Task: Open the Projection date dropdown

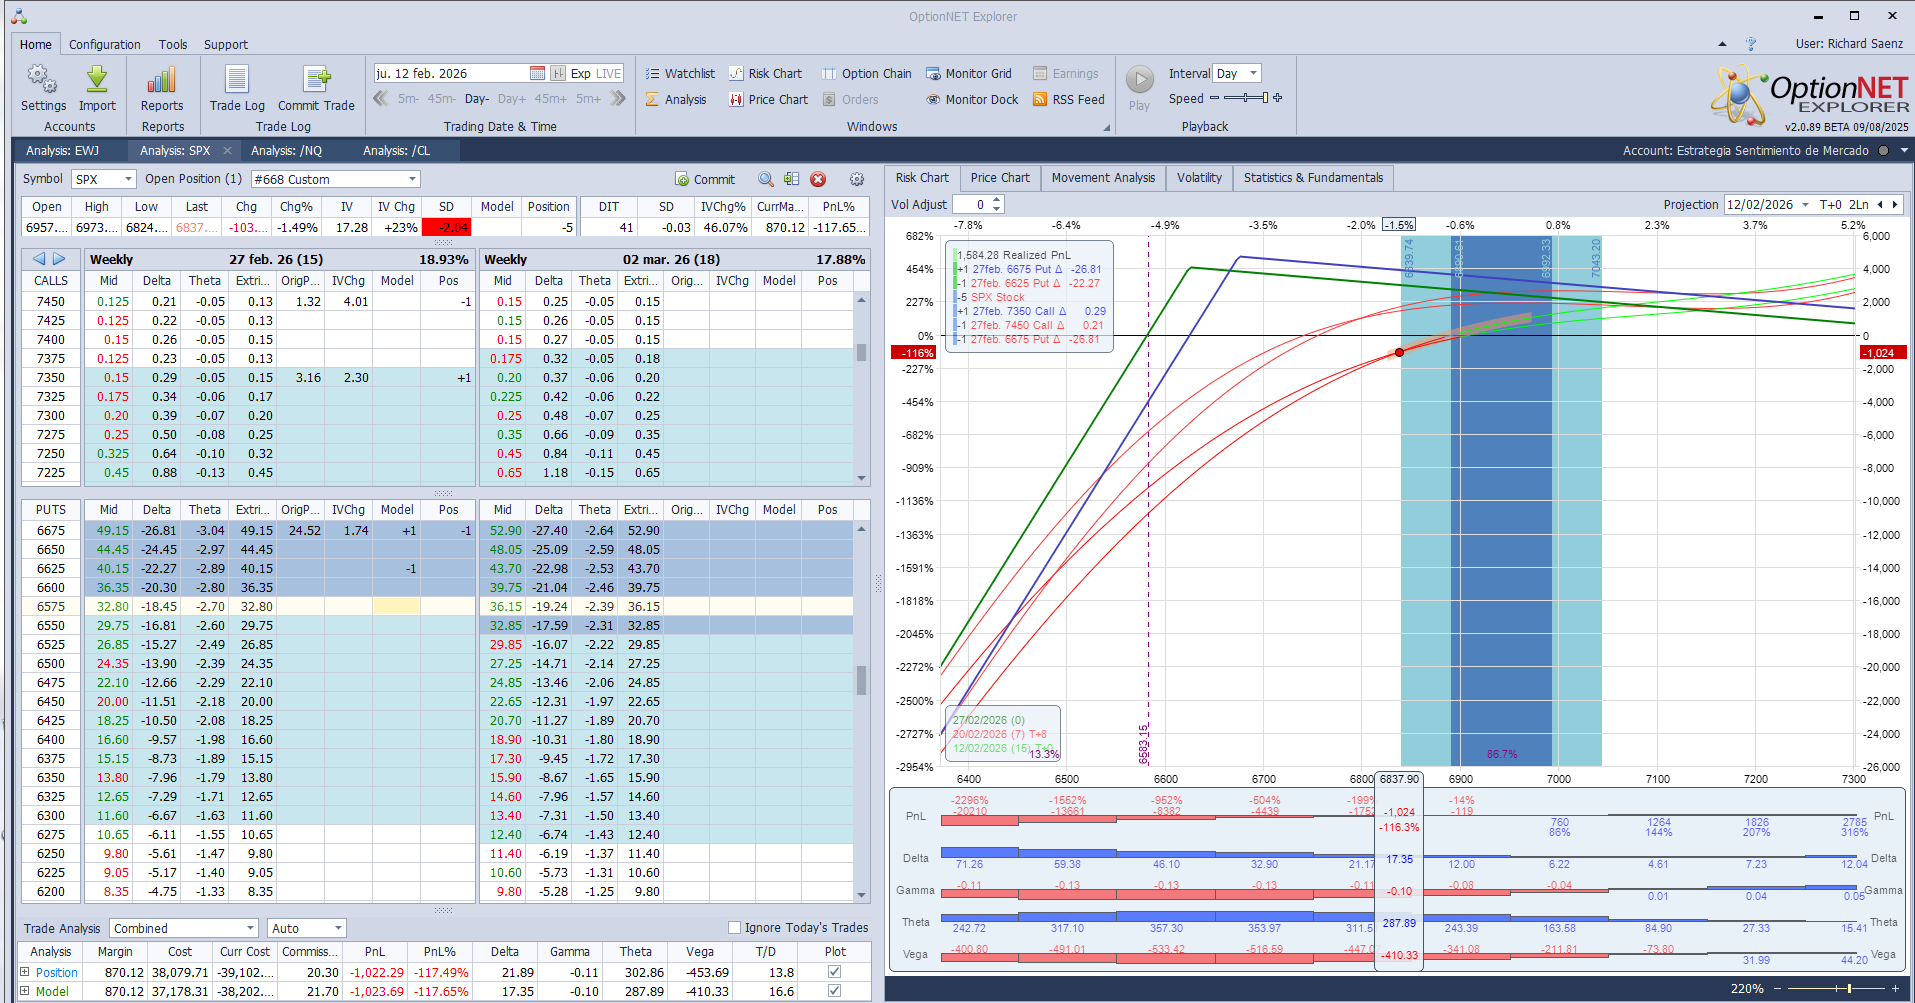Action: 1805,204
